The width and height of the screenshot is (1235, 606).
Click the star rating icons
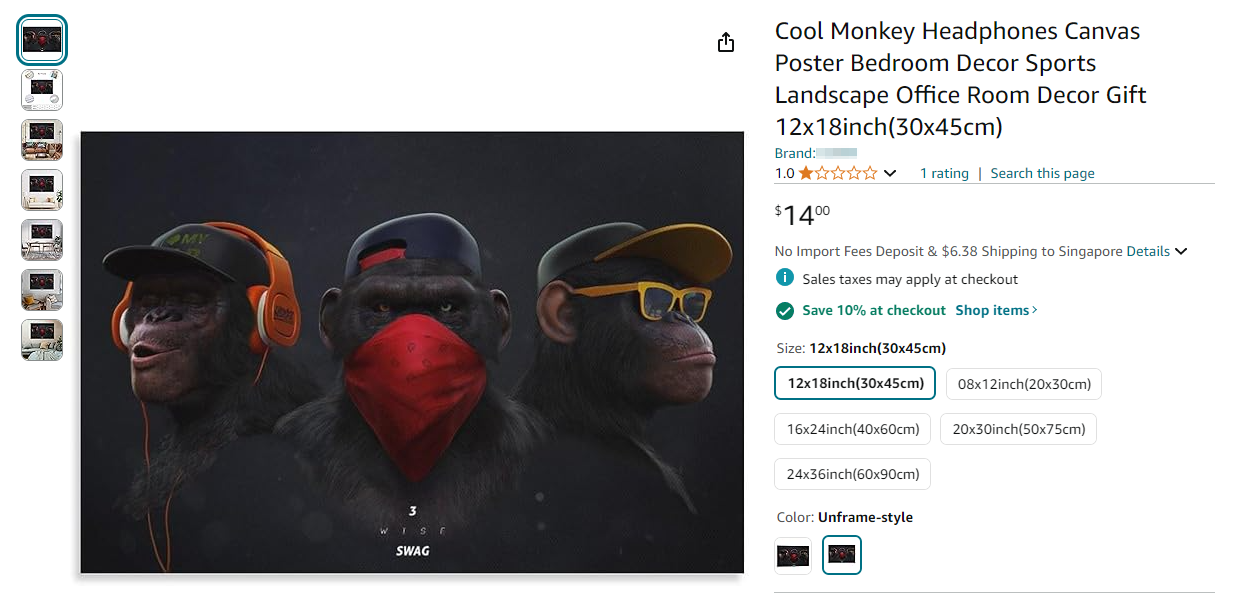(x=837, y=173)
